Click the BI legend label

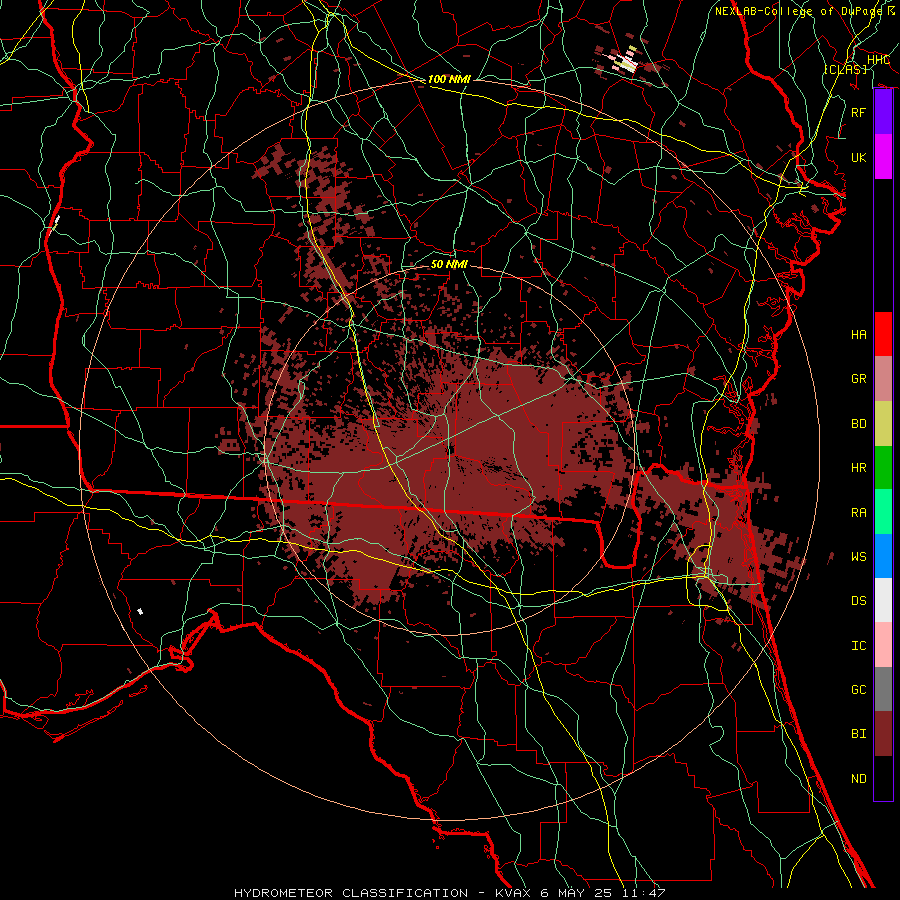tap(858, 734)
